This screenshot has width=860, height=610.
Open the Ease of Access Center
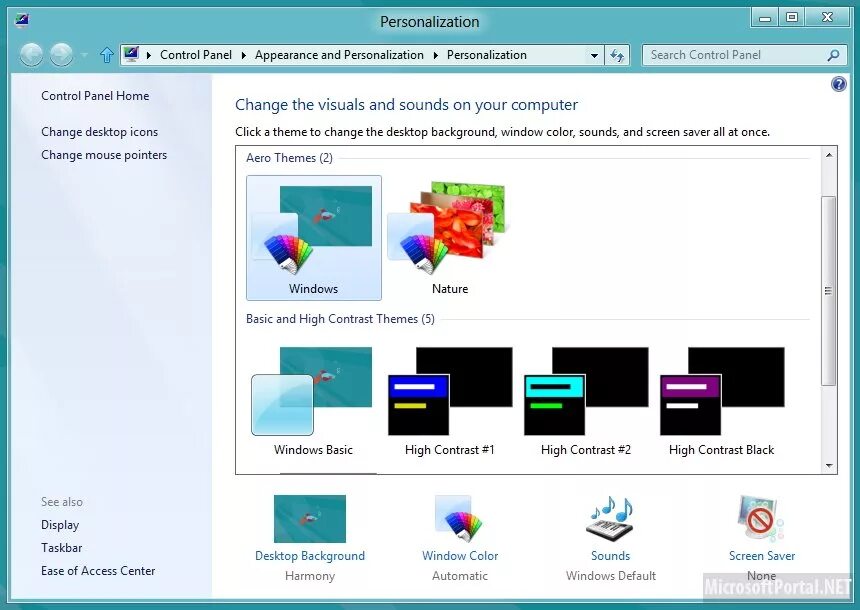pyautogui.click(x=97, y=570)
